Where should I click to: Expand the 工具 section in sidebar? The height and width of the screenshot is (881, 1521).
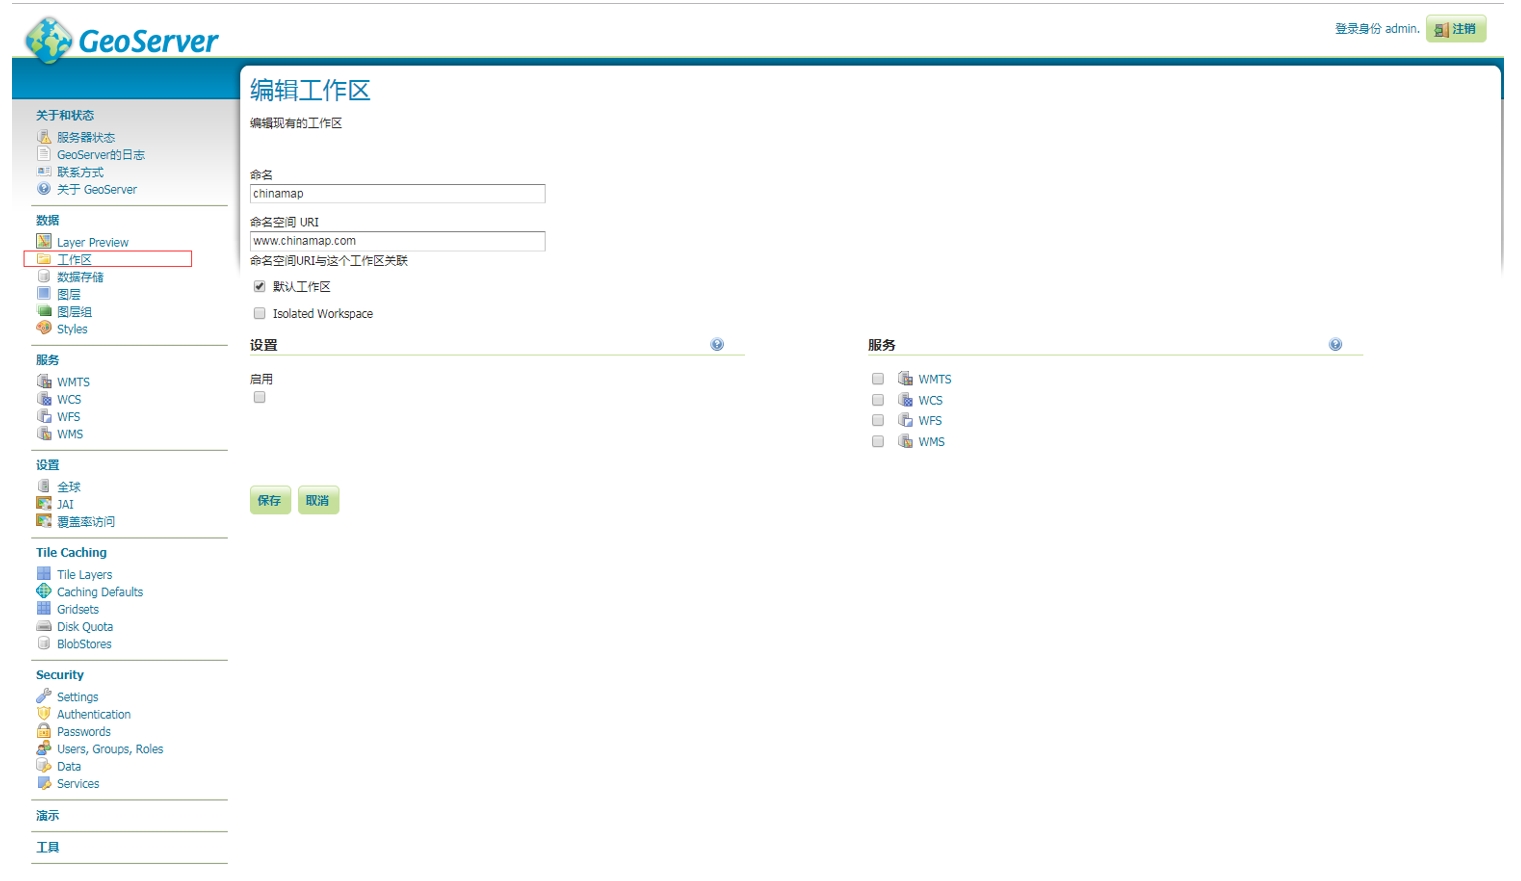click(48, 847)
